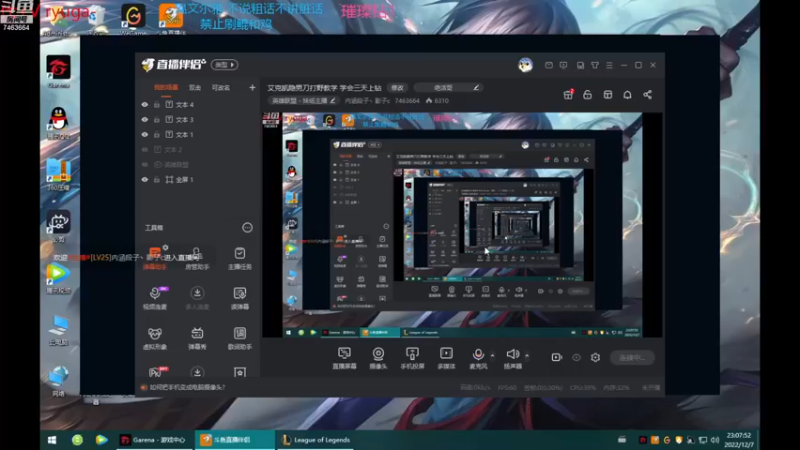Select the 全屏 1 source row
The height and width of the screenshot is (450, 800).
pos(197,180)
